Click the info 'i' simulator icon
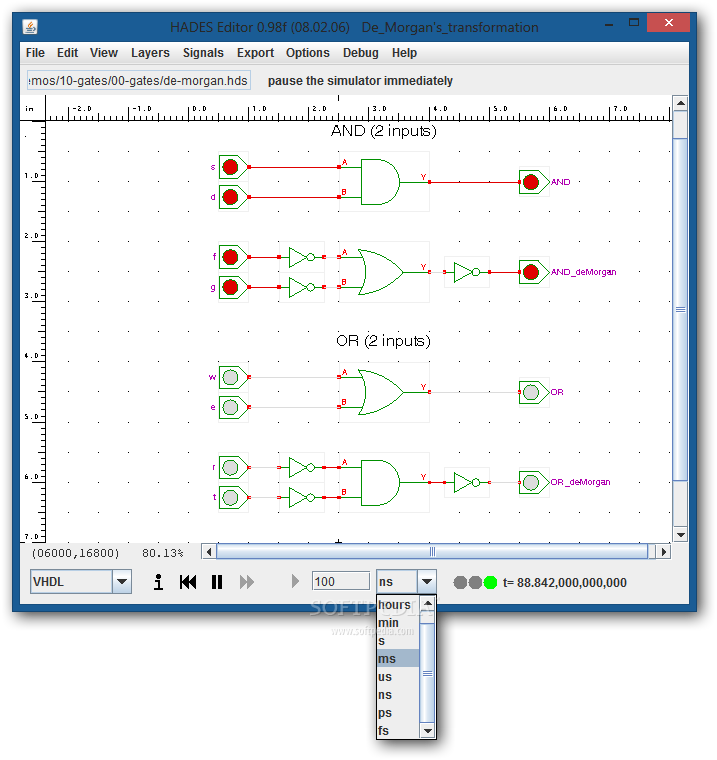Screen dimensions: 717x760 [158, 582]
